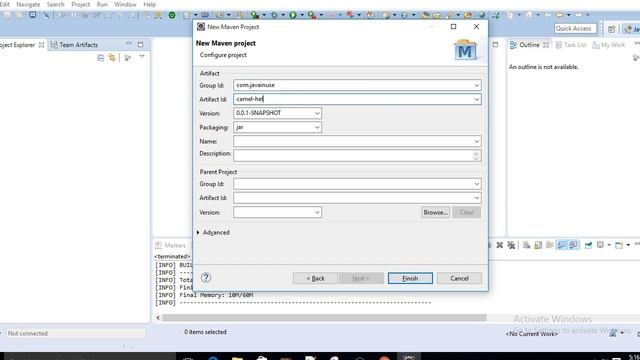Open the Debug launch dropdown arrow
Screen dimensions: 640x360
pos(283,15)
